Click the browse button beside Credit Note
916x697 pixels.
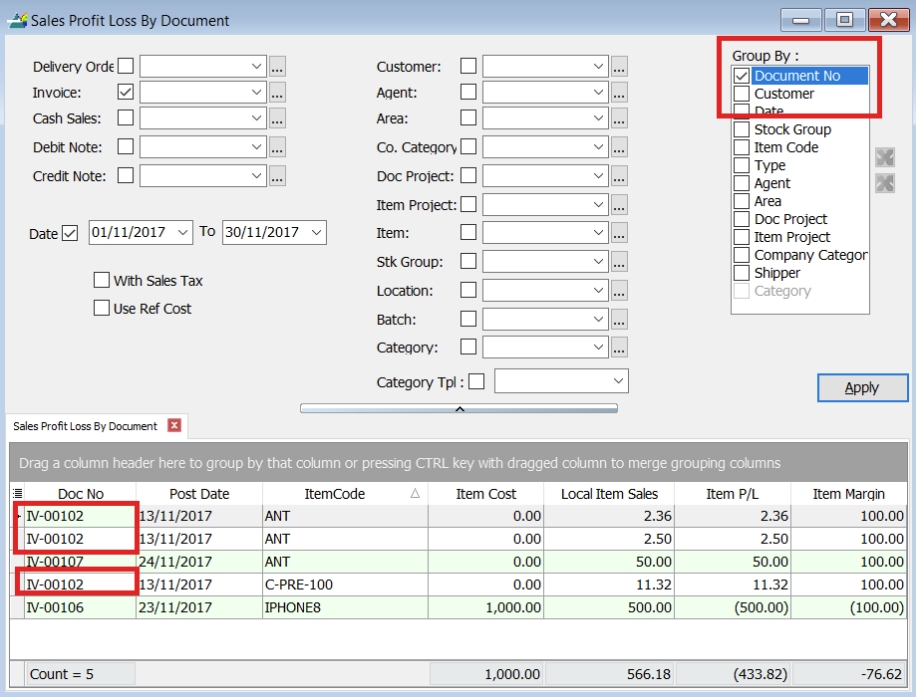[x=277, y=176]
